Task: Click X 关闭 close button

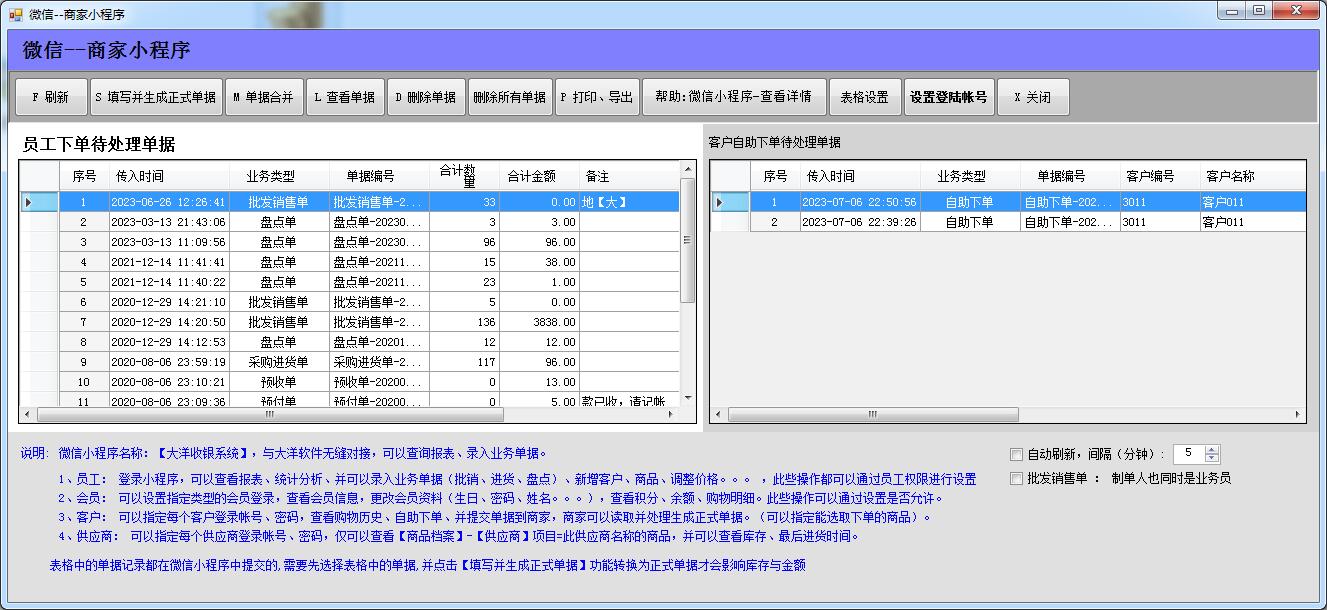Action: coord(1033,97)
